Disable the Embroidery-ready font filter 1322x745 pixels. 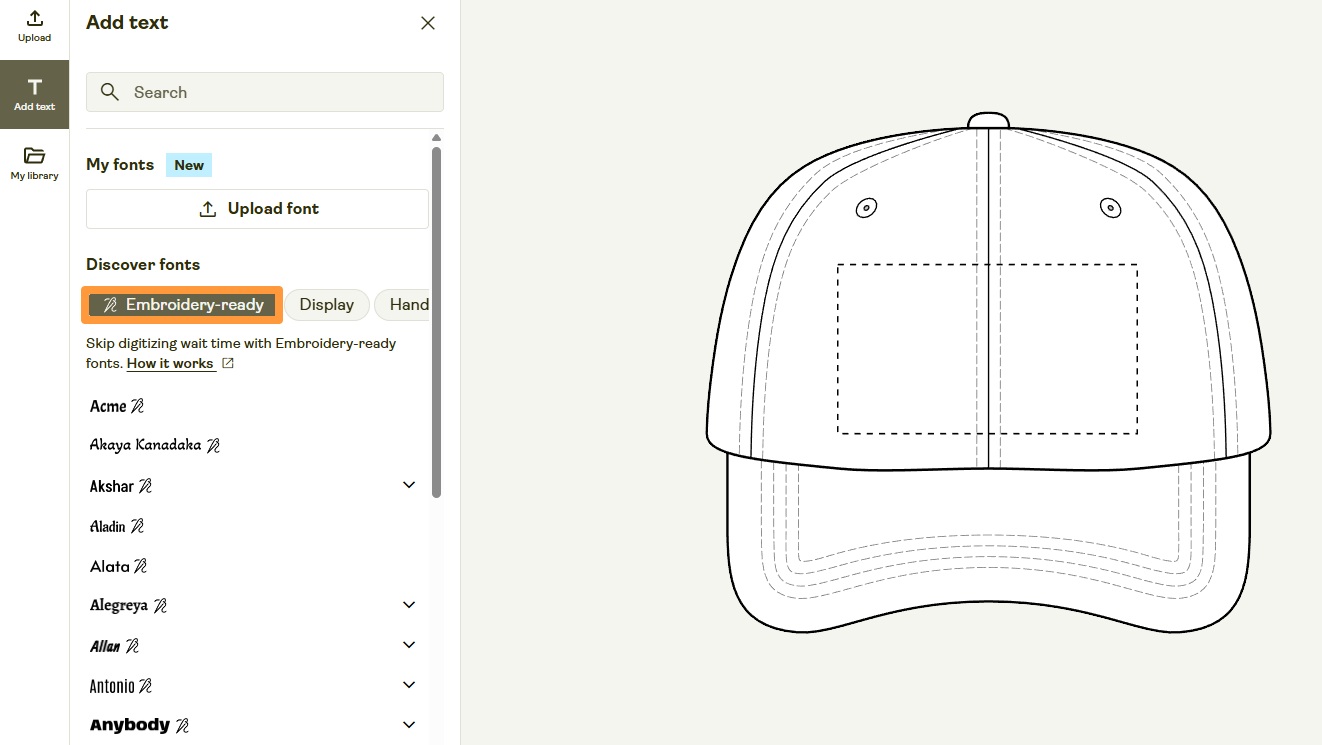click(x=181, y=304)
